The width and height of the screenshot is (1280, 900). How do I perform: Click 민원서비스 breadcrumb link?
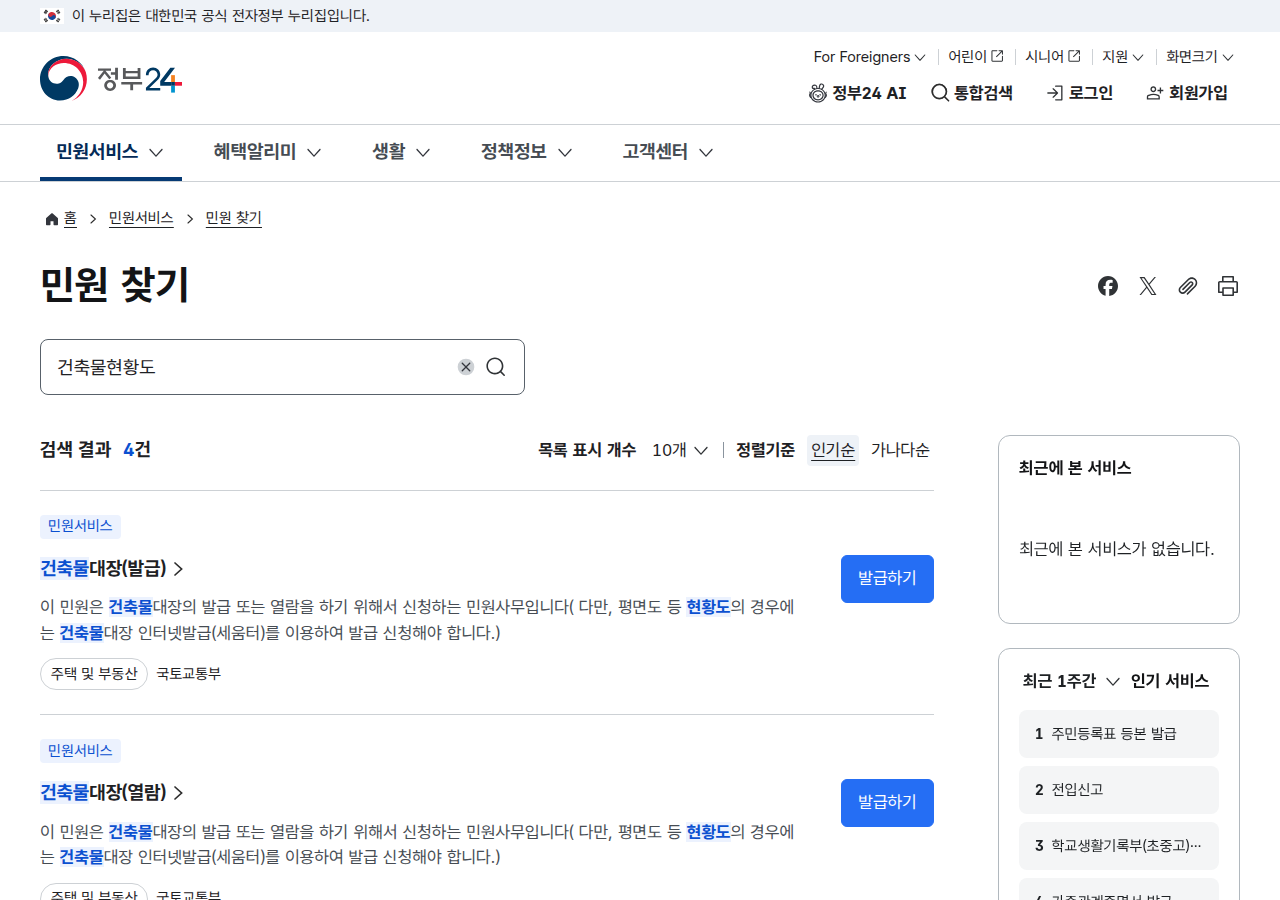click(x=141, y=218)
